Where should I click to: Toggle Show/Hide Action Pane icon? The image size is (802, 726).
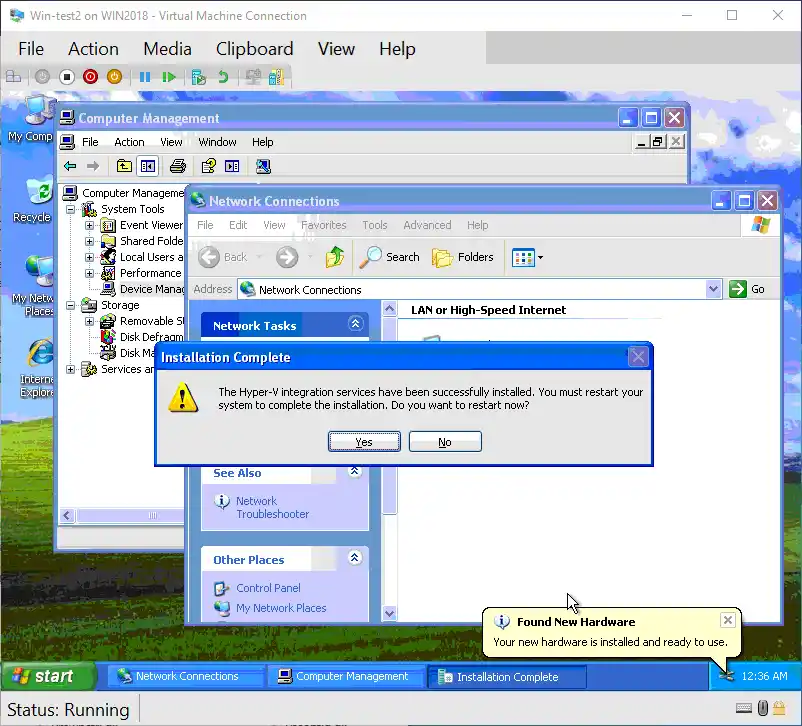point(232,166)
